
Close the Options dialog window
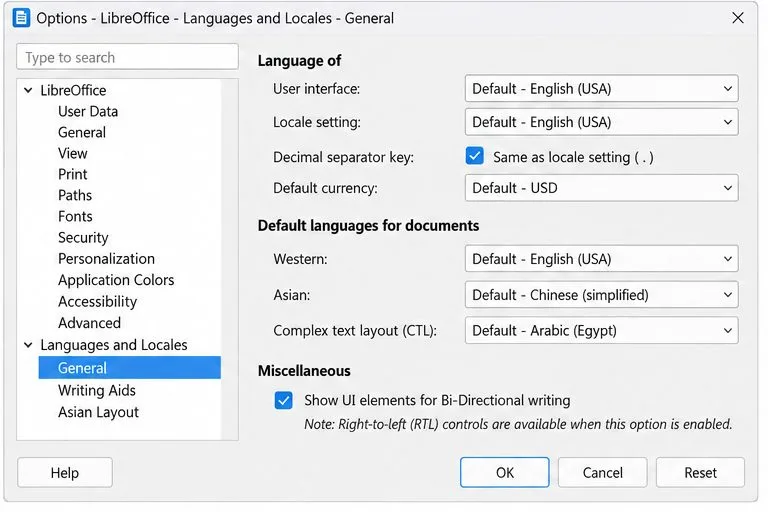[738, 18]
